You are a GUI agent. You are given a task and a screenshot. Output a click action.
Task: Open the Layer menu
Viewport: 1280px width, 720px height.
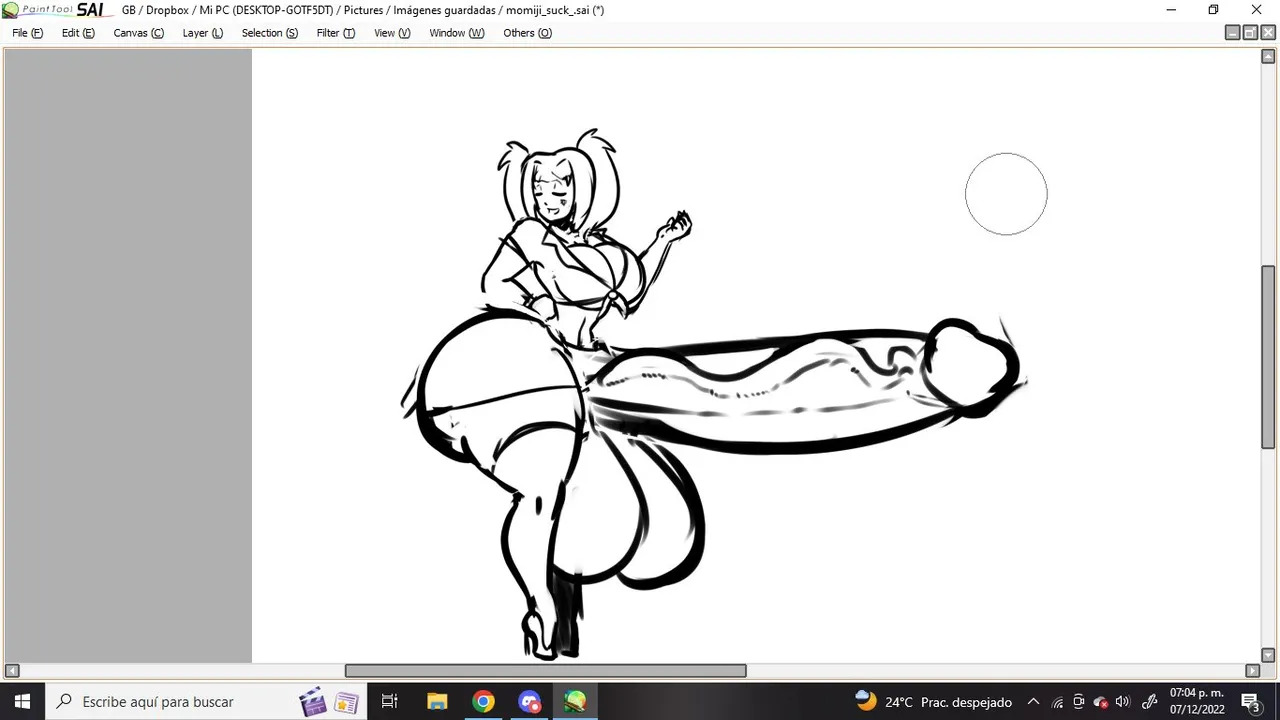click(202, 33)
